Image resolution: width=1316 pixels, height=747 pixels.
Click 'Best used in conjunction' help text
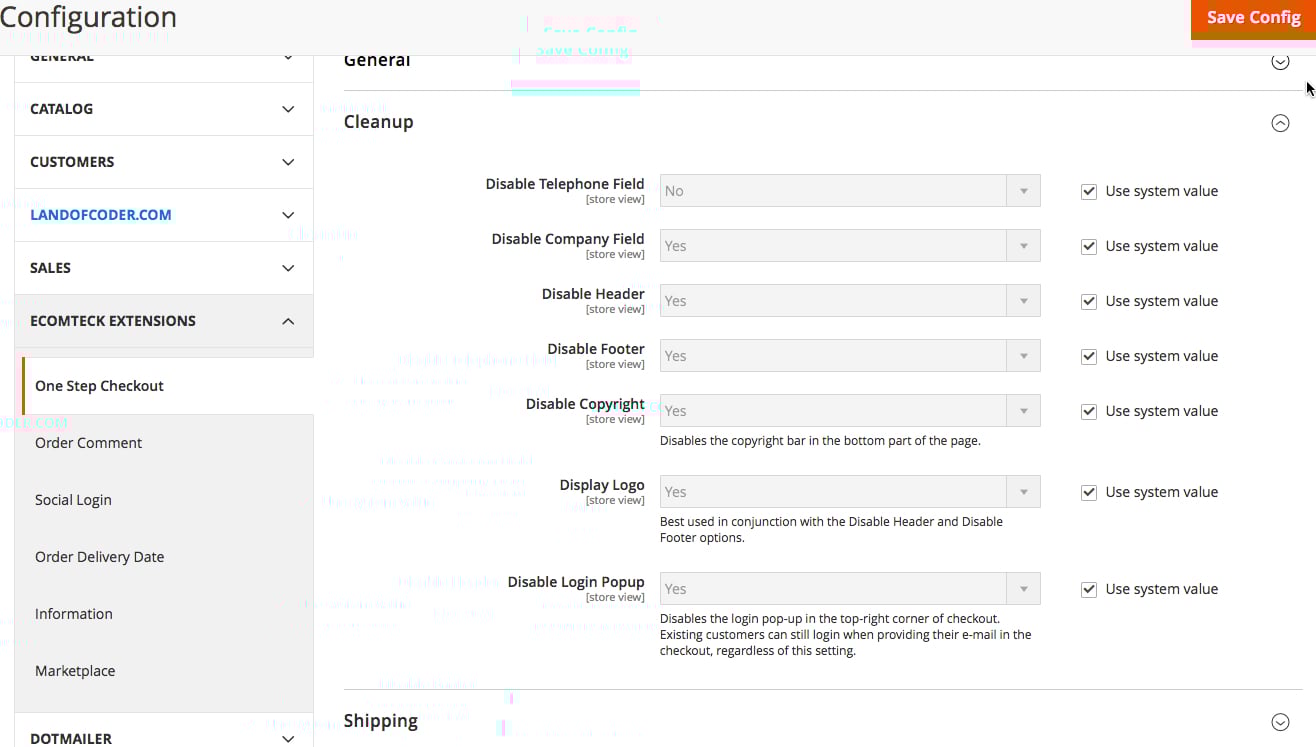[x=831, y=529]
